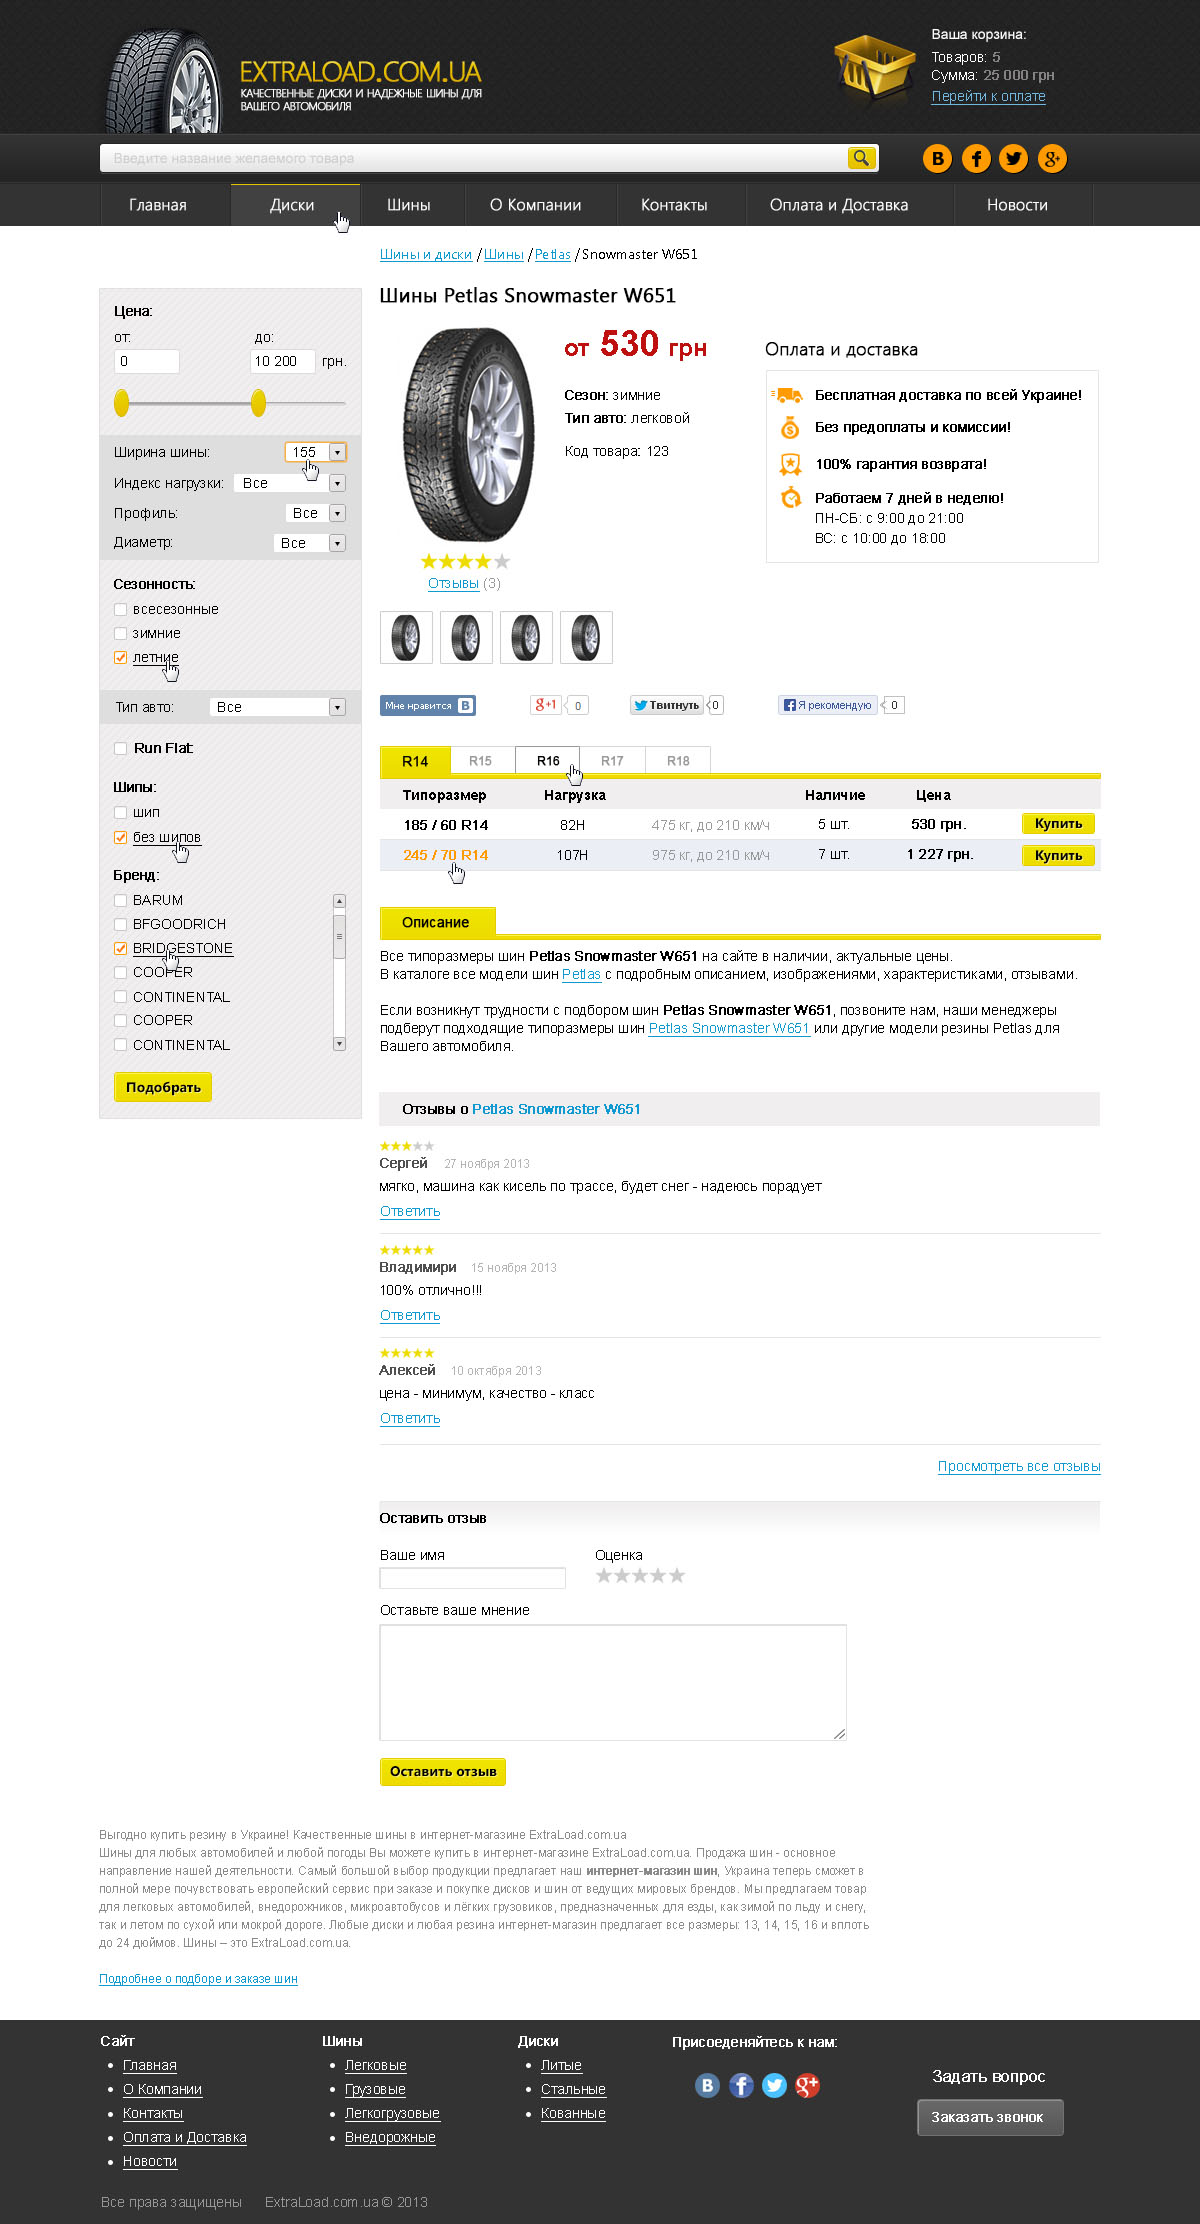The image size is (1200, 2224).
Task: Click 'Ответить' under Сергей's review
Action: point(410,1211)
